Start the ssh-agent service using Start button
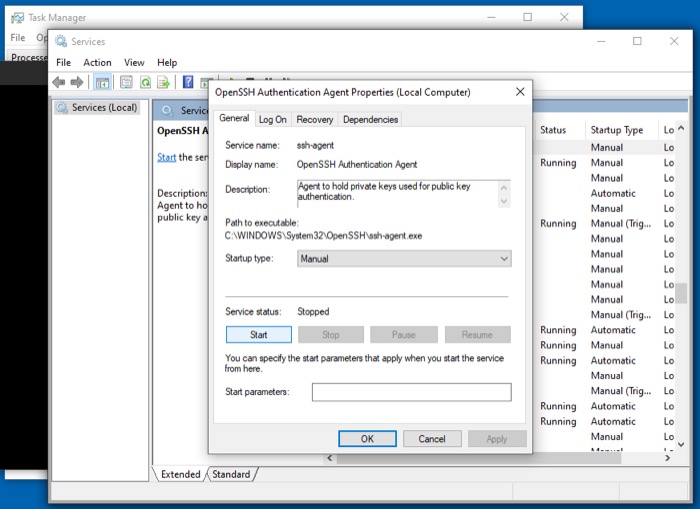700x509 pixels. pos(258,335)
